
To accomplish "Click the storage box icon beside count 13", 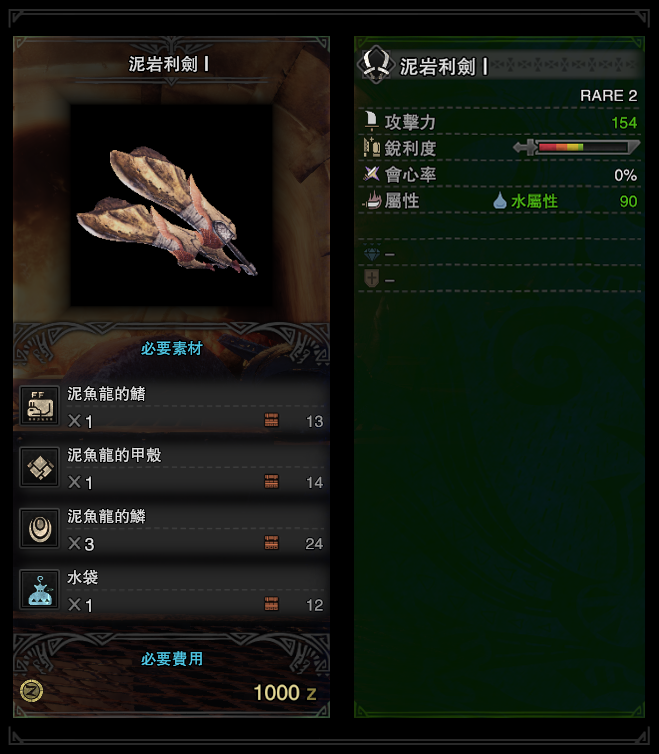I will click(x=271, y=420).
